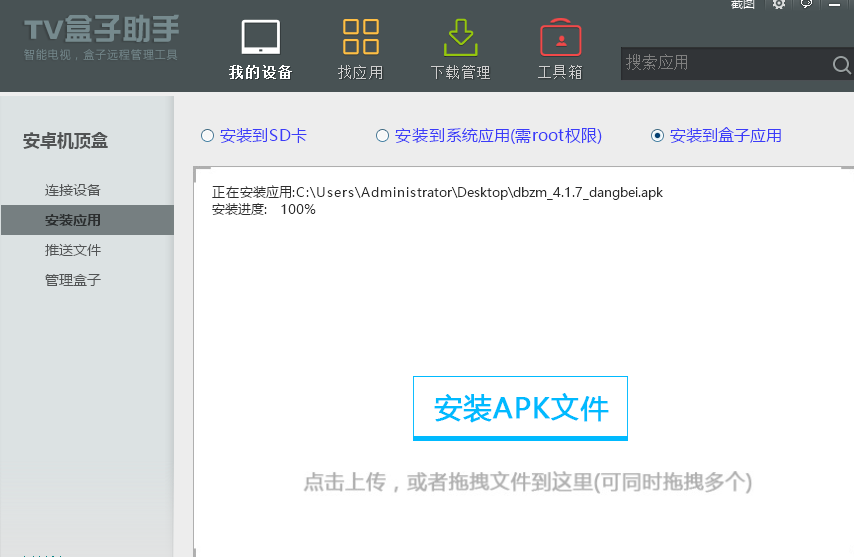Open 连接设备 in the sidebar
Screen dimensions: 854x557
pos(73,190)
